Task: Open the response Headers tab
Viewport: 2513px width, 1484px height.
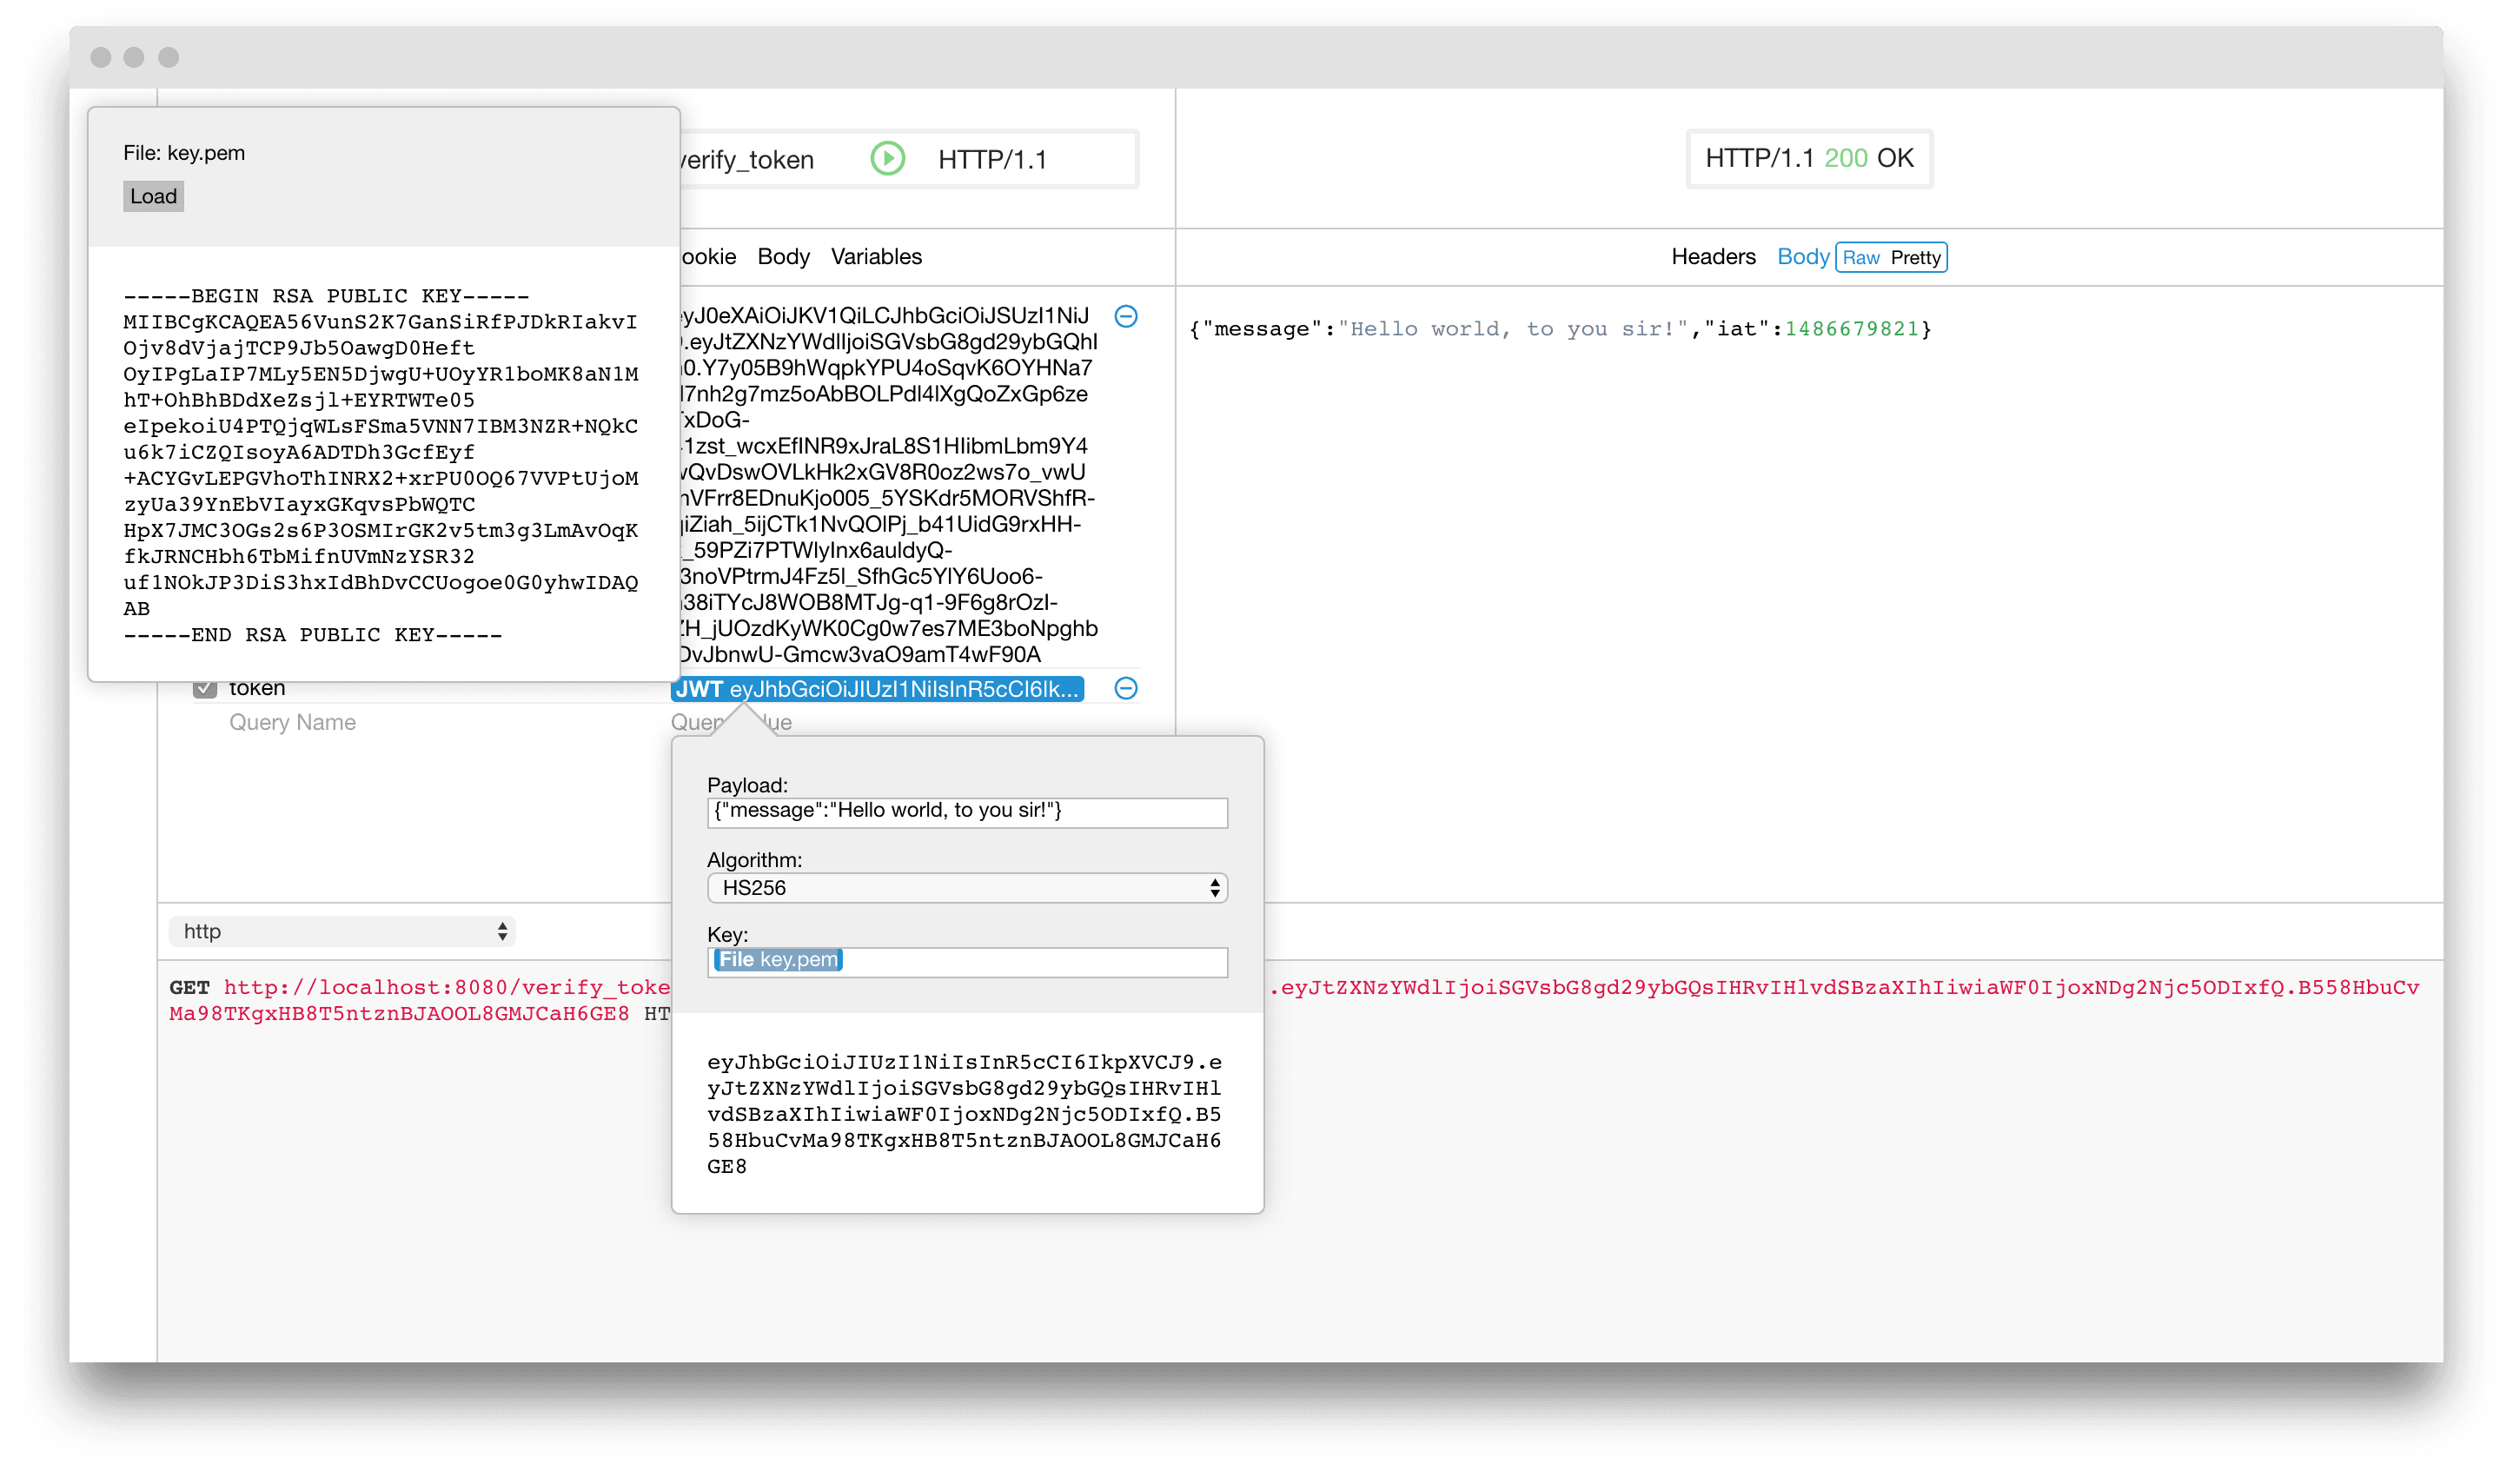Action: (1713, 257)
